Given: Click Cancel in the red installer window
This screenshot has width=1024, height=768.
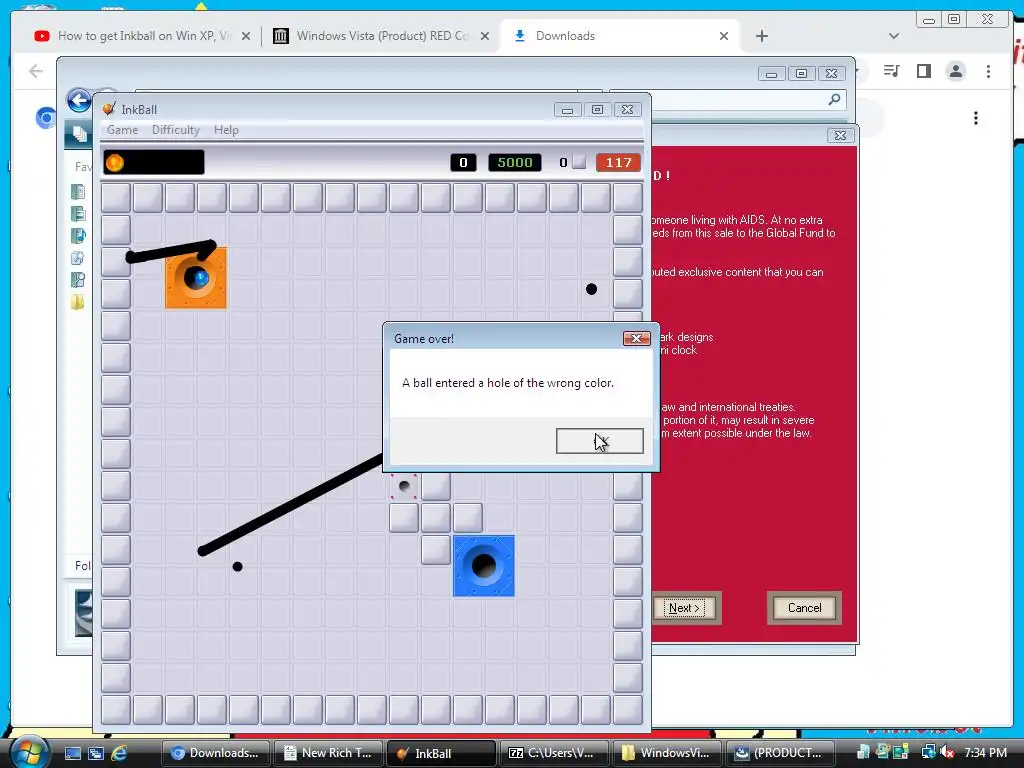Looking at the screenshot, I should (805, 608).
